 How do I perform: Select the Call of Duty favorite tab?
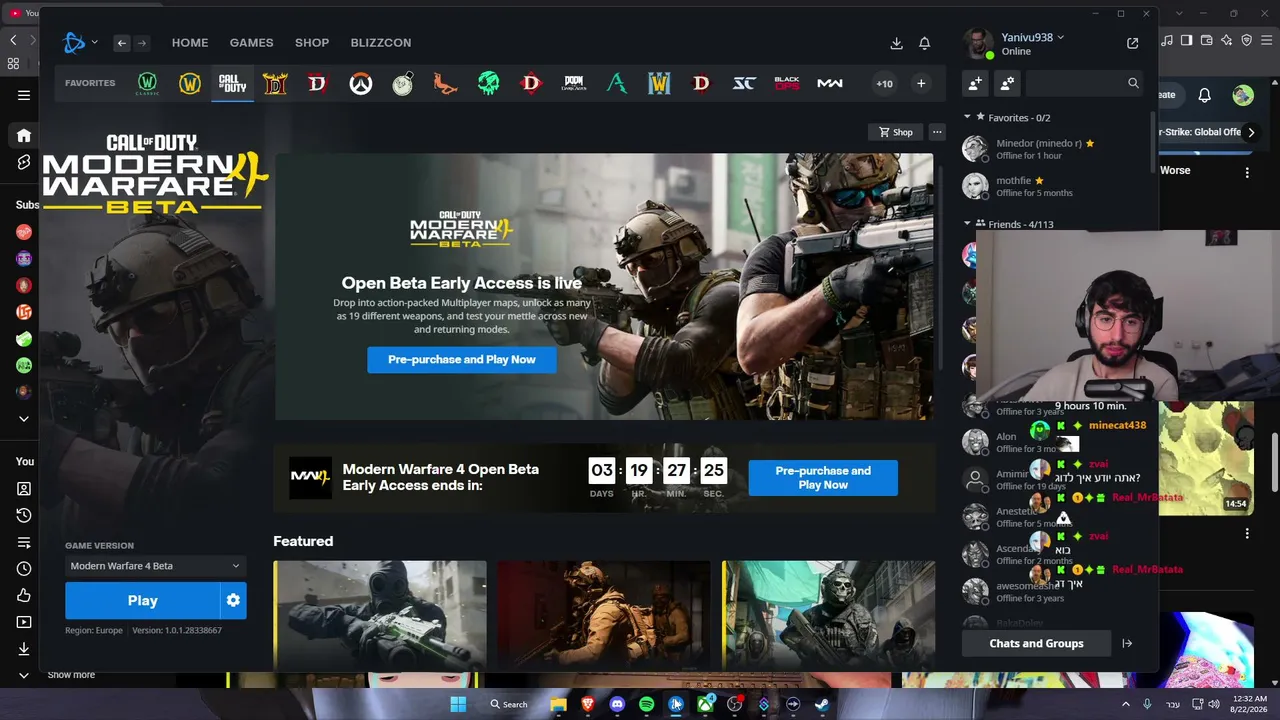point(232,83)
